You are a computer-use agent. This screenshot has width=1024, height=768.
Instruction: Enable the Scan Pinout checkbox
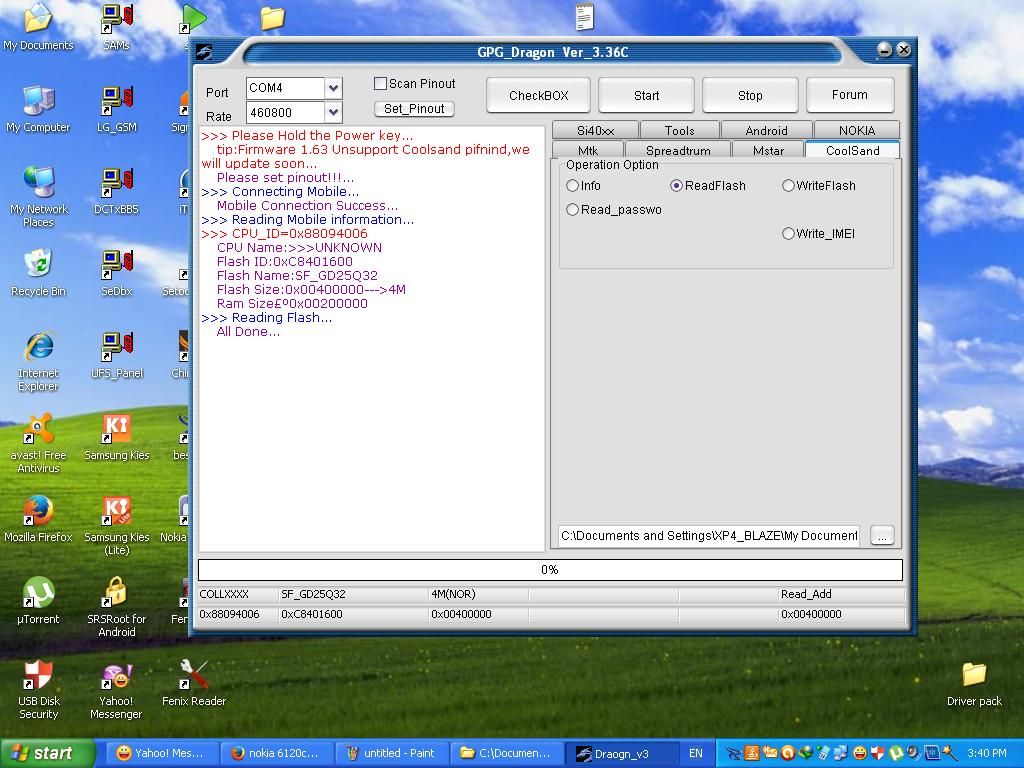[x=381, y=84]
